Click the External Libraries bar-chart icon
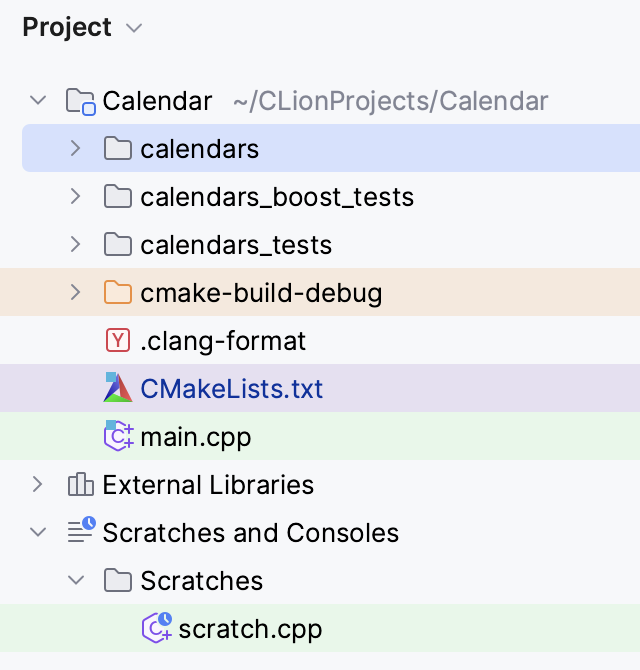The height and width of the screenshot is (670, 640). (80, 484)
